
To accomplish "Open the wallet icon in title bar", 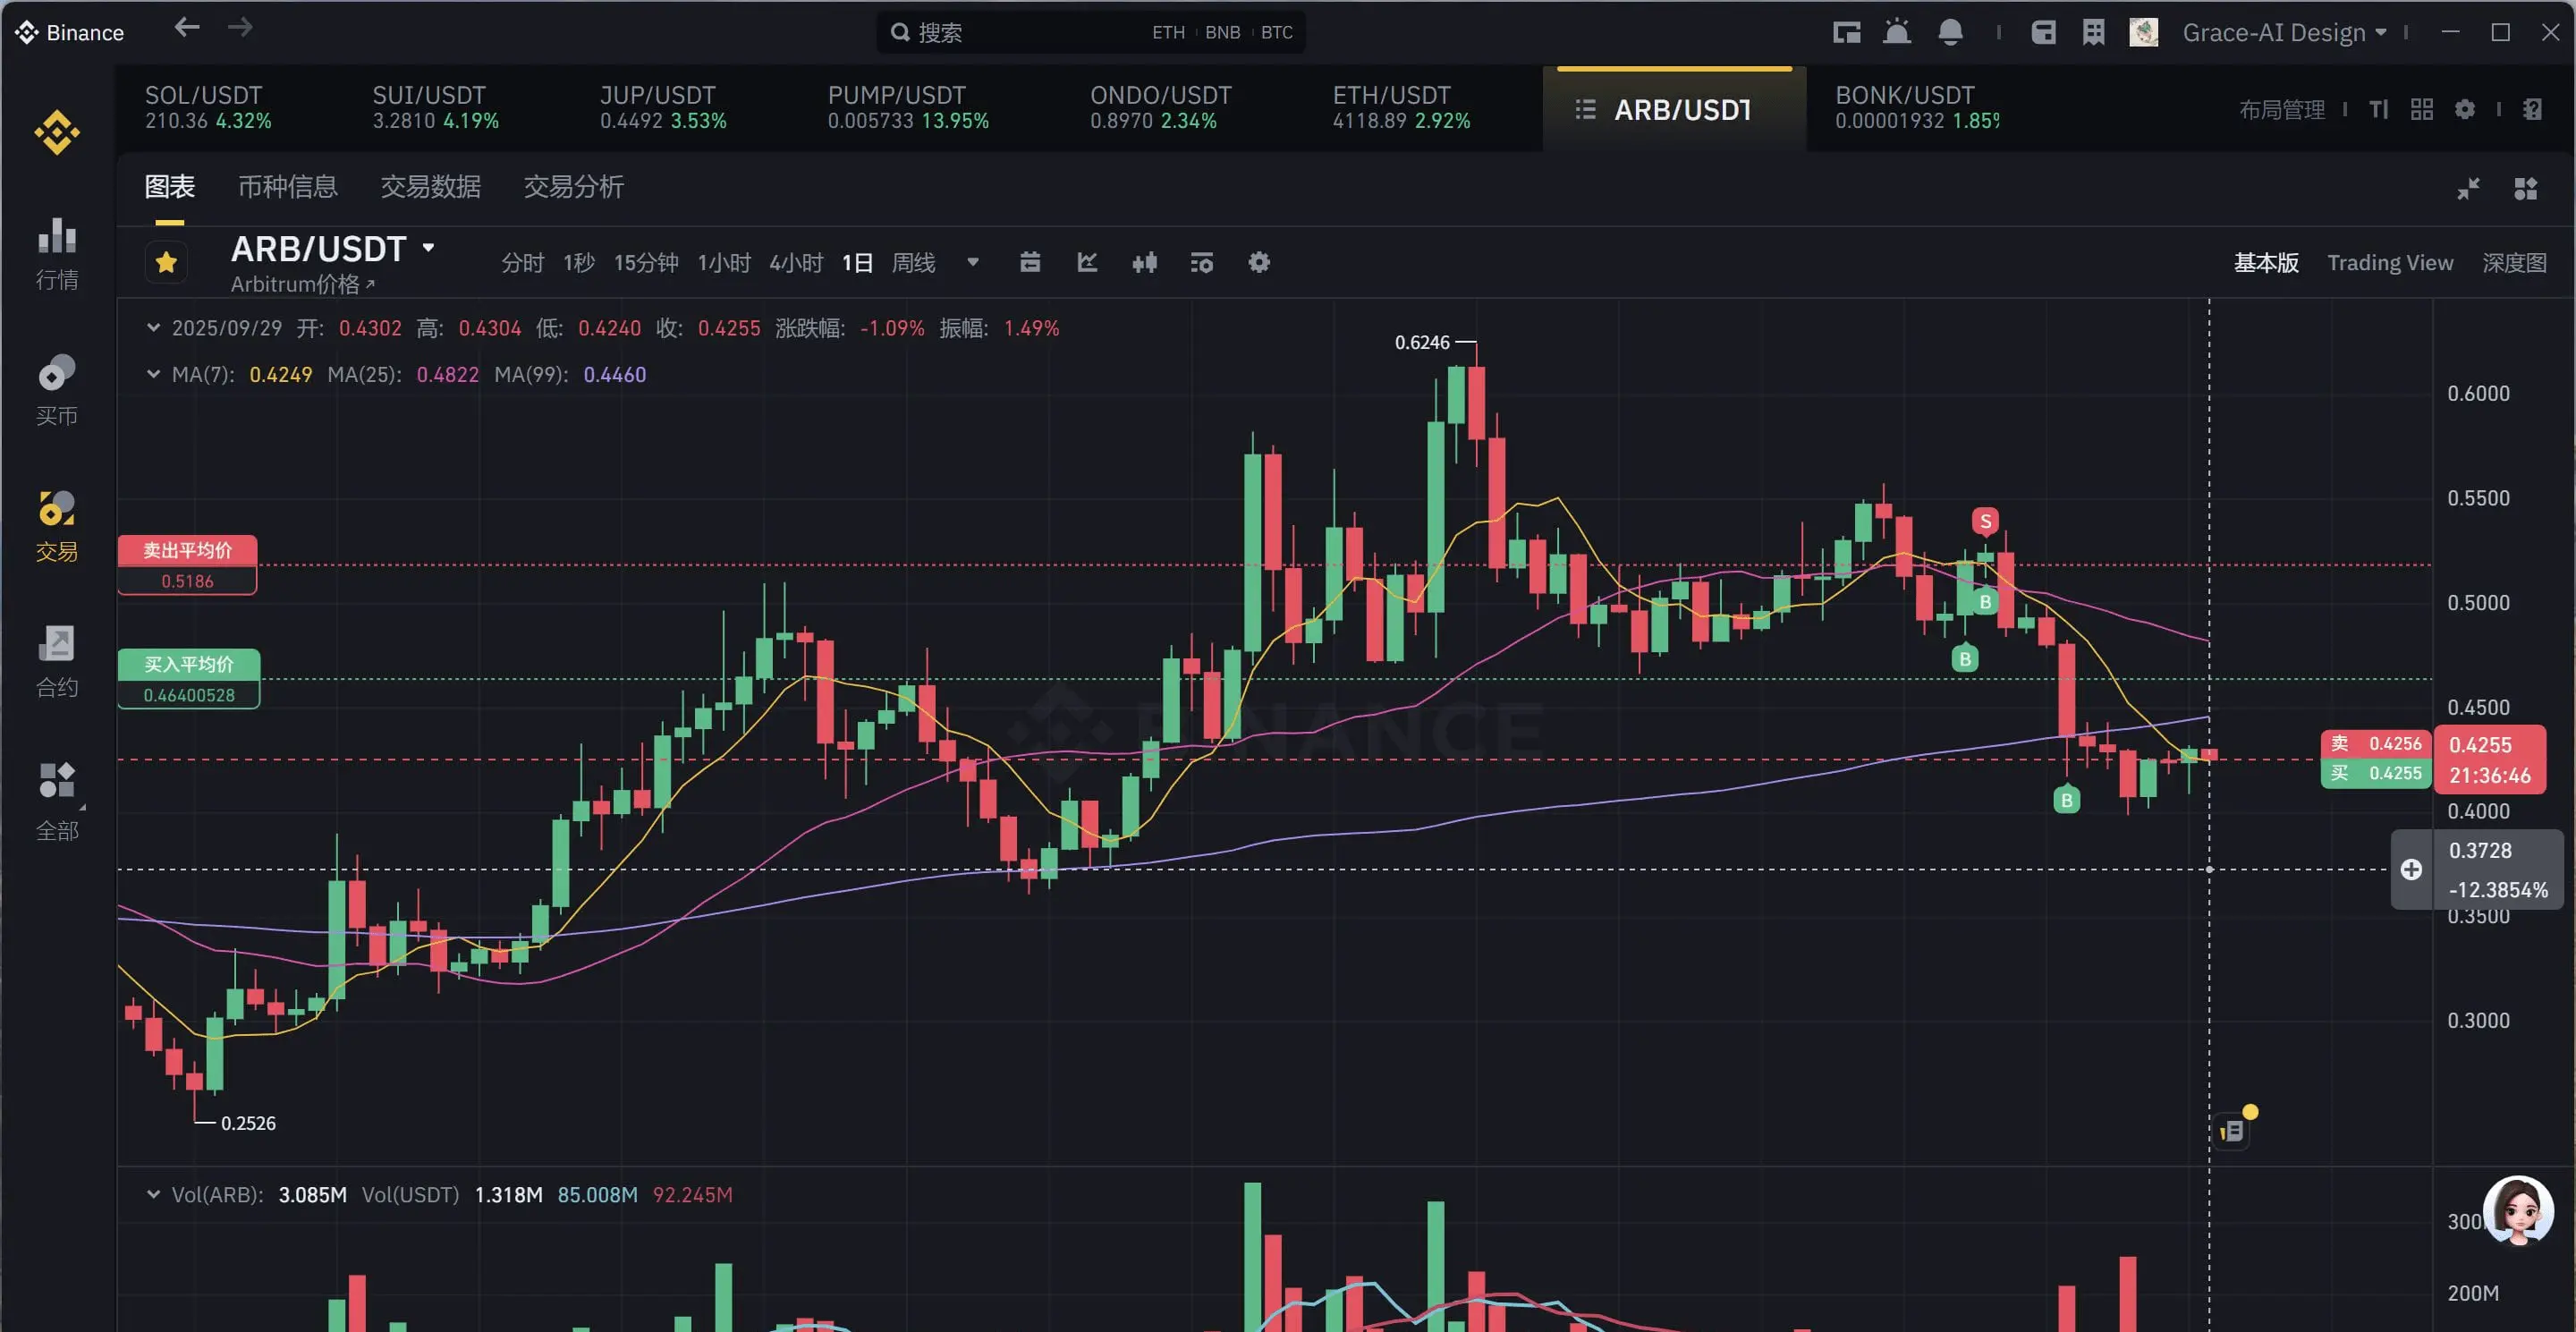I will [2043, 32].
